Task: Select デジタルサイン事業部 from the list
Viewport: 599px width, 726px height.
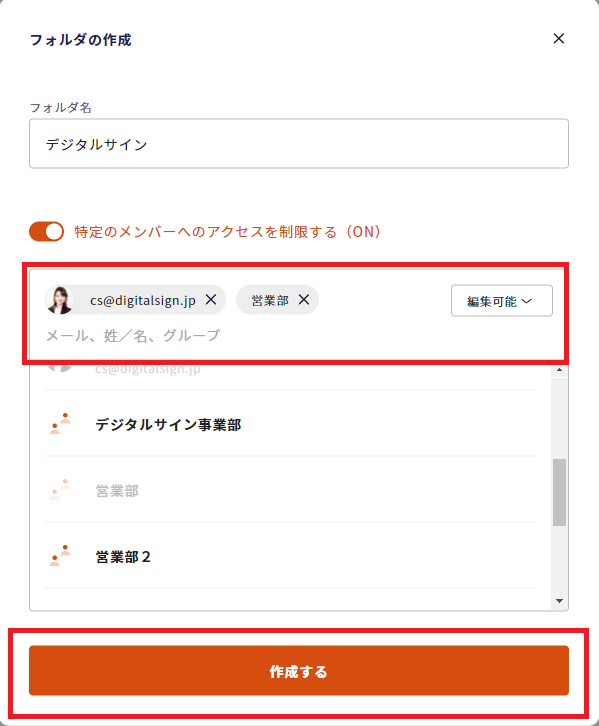Action: click(290, 424)
